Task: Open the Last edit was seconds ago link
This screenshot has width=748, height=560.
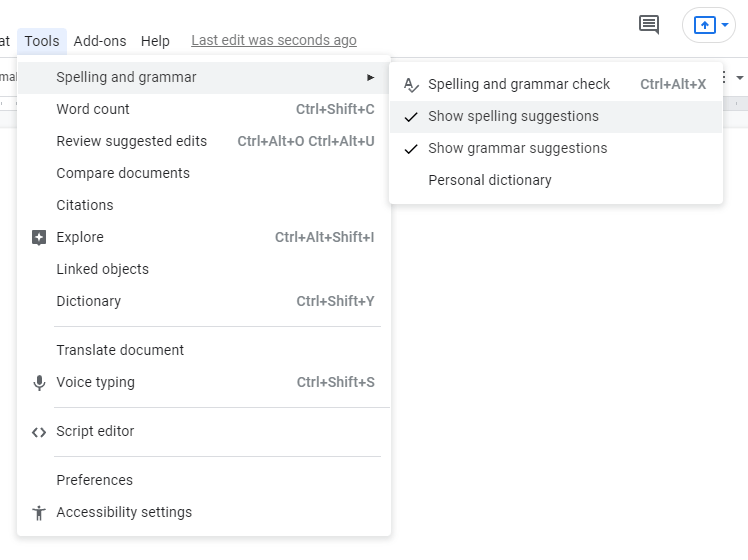Action: click(x=274, y=41)
